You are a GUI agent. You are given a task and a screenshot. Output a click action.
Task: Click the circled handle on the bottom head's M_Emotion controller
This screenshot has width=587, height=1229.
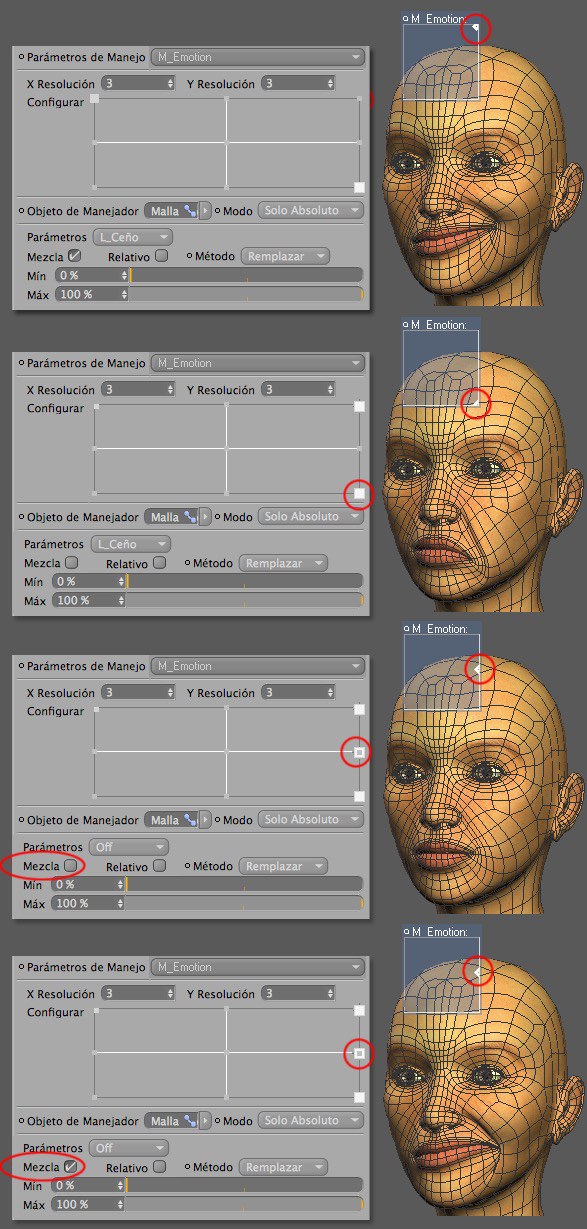[x=478, y=970]
